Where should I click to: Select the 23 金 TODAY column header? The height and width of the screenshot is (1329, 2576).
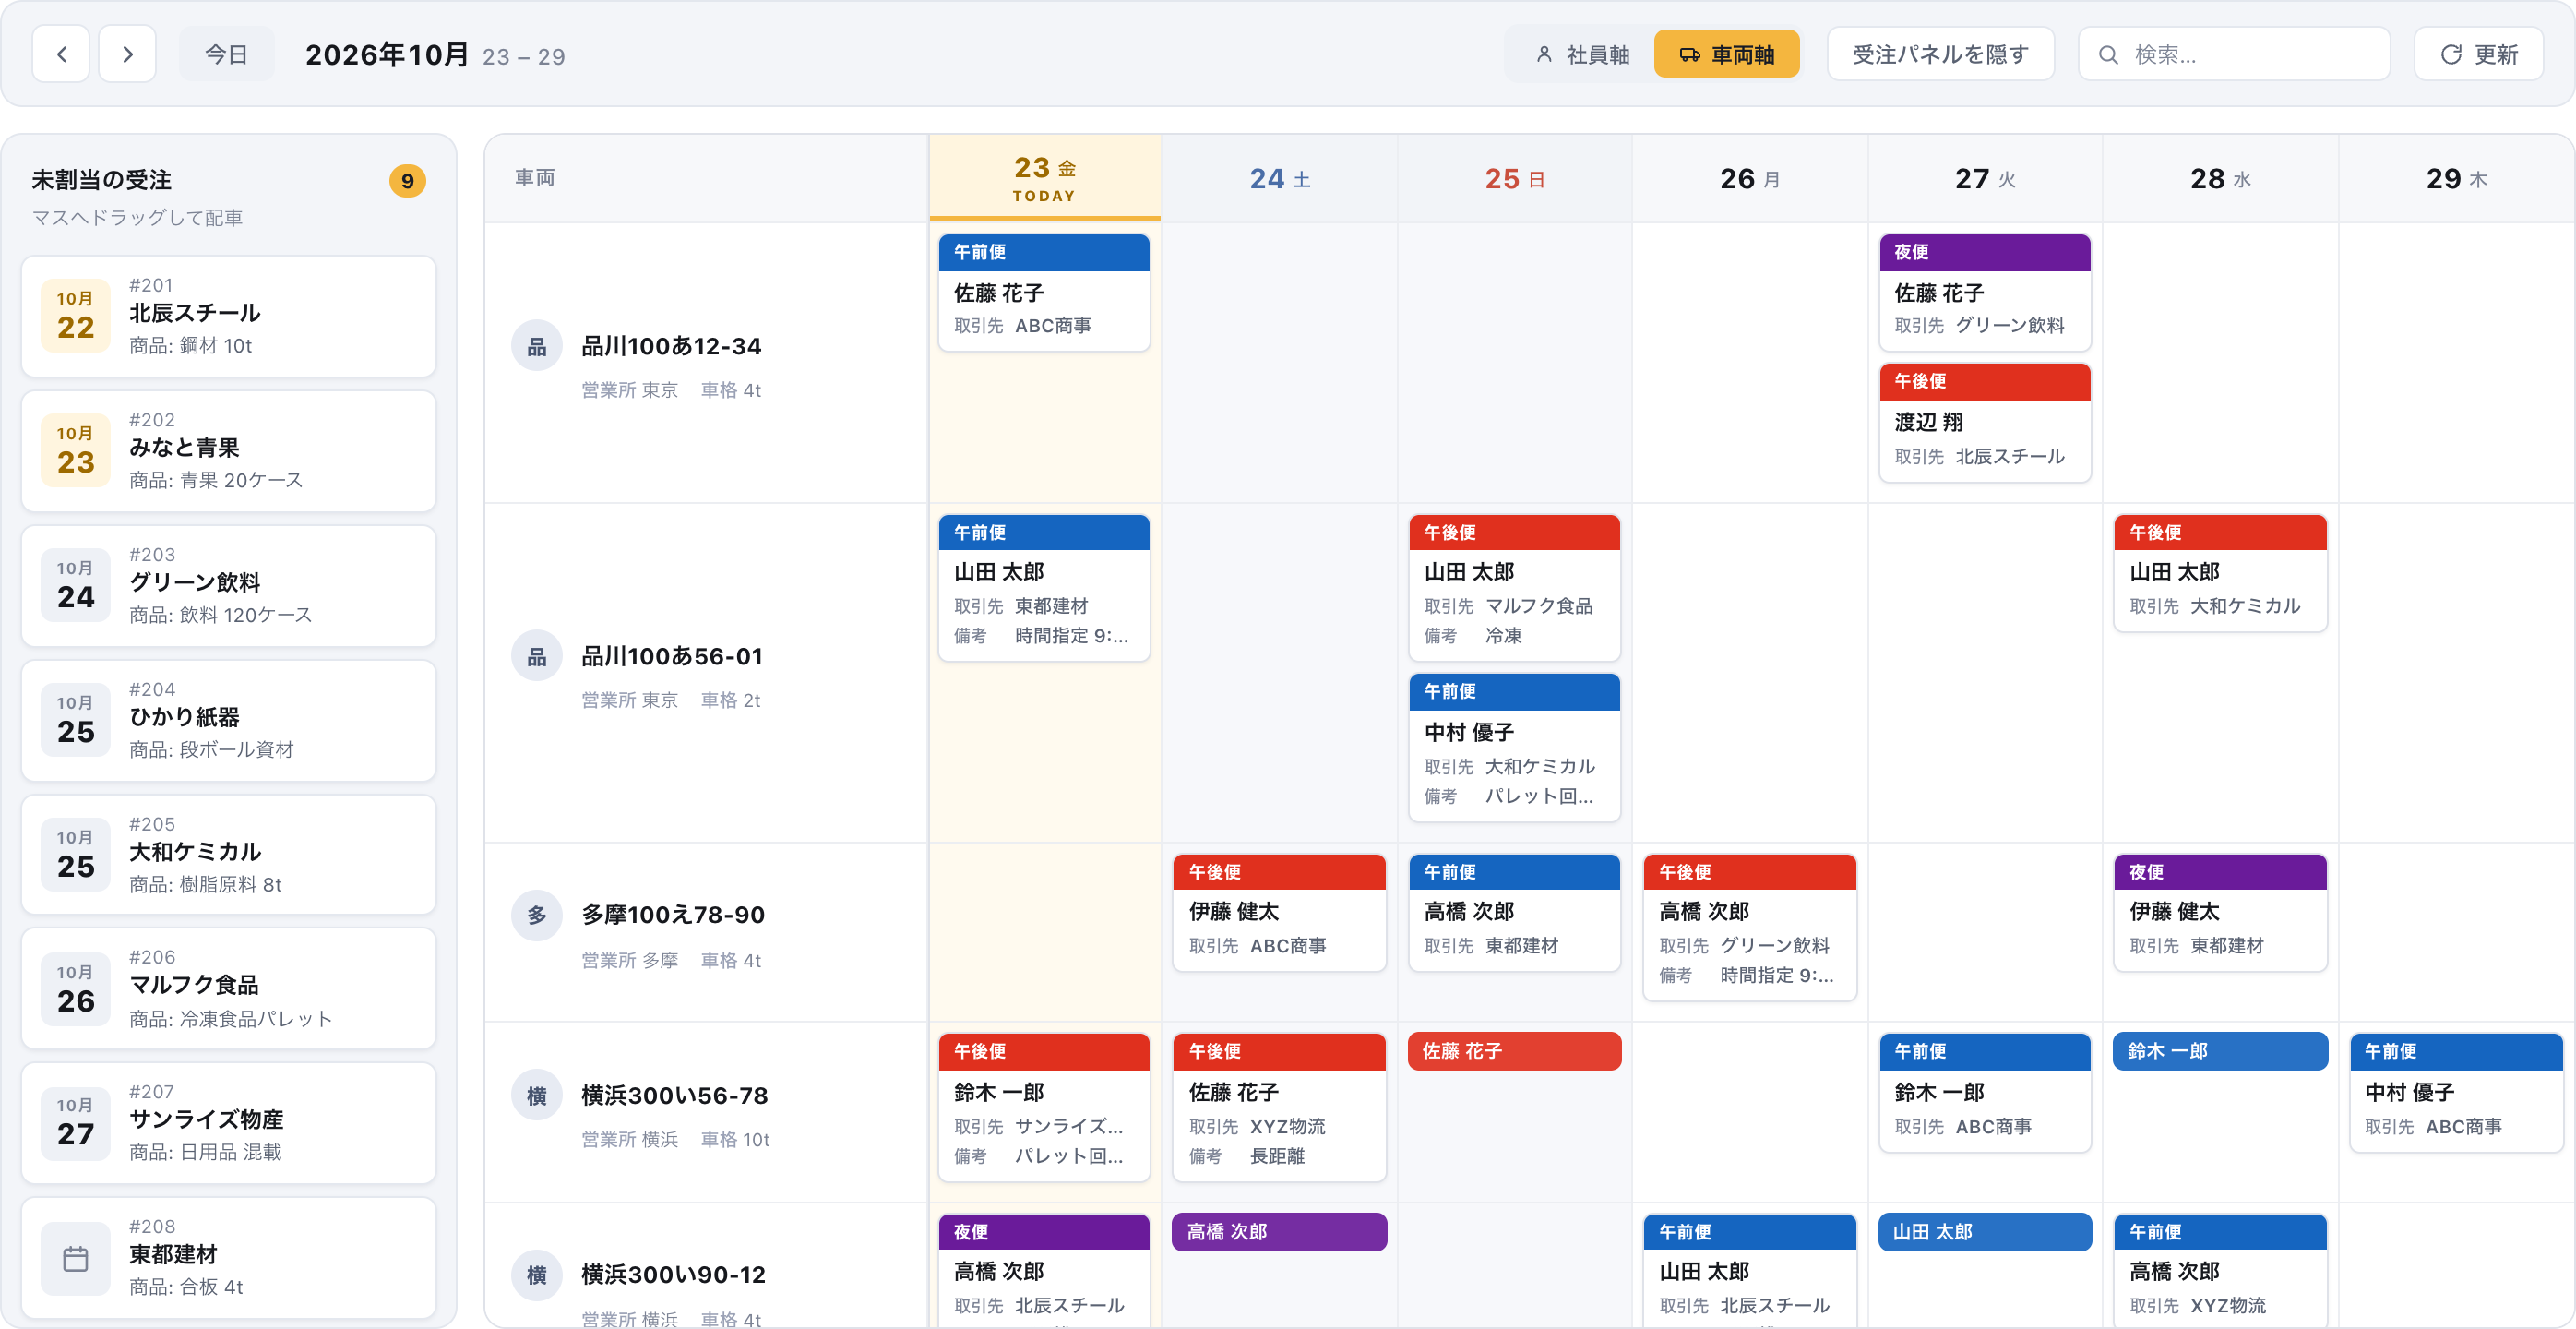coord(1044,178)
